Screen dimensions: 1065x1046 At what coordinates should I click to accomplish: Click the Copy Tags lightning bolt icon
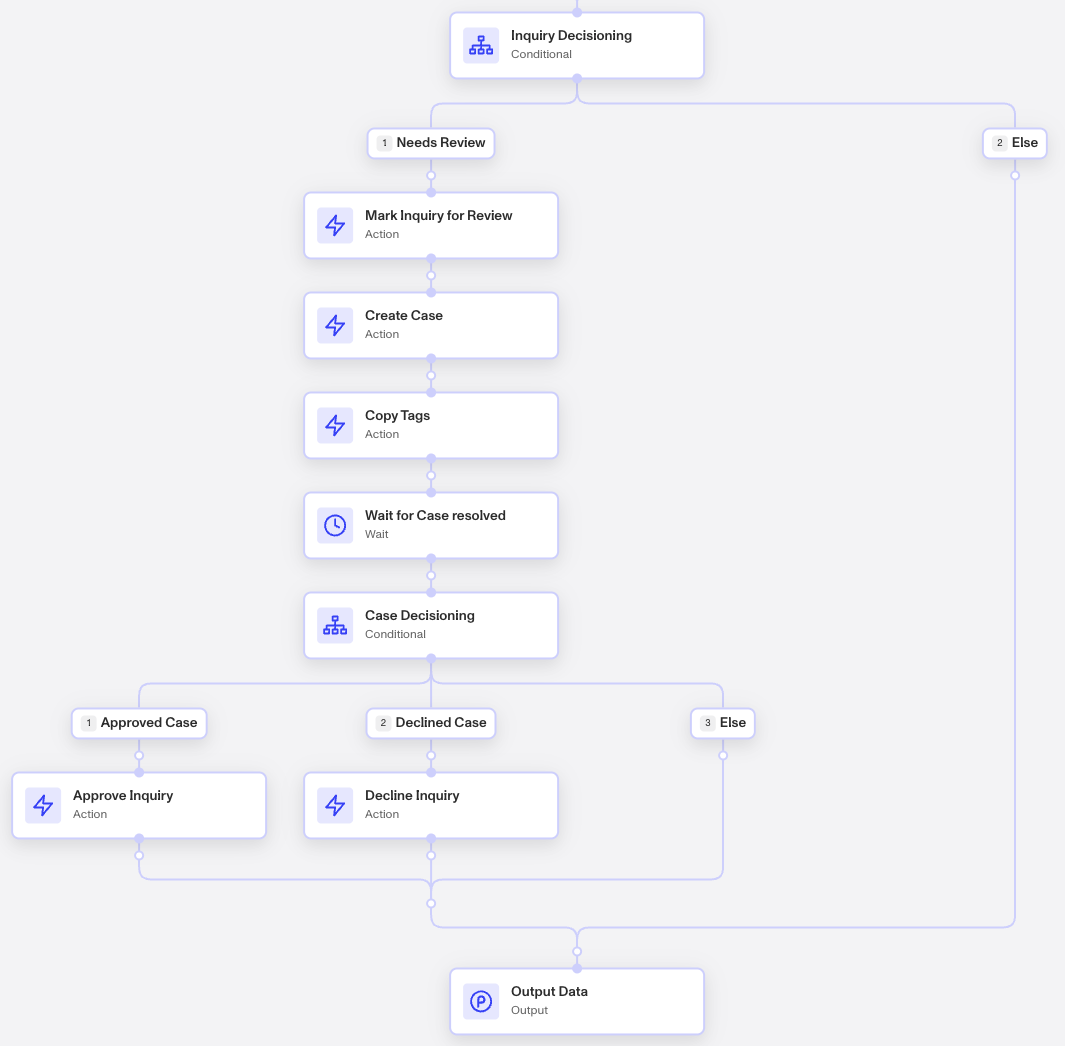[x=335, y=425]
